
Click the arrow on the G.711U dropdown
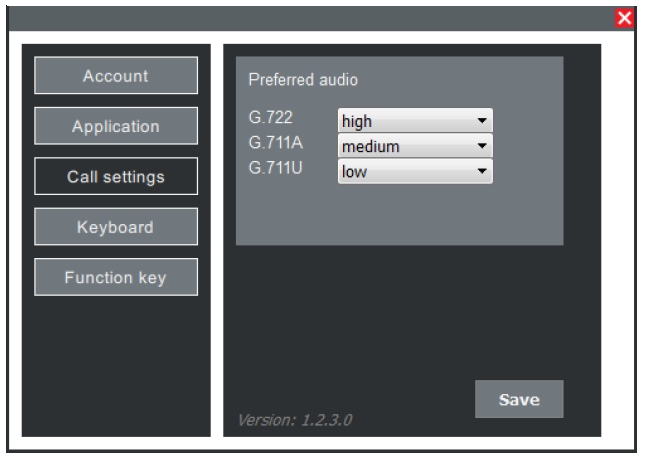pyautogui.click(x=482, y=171)
